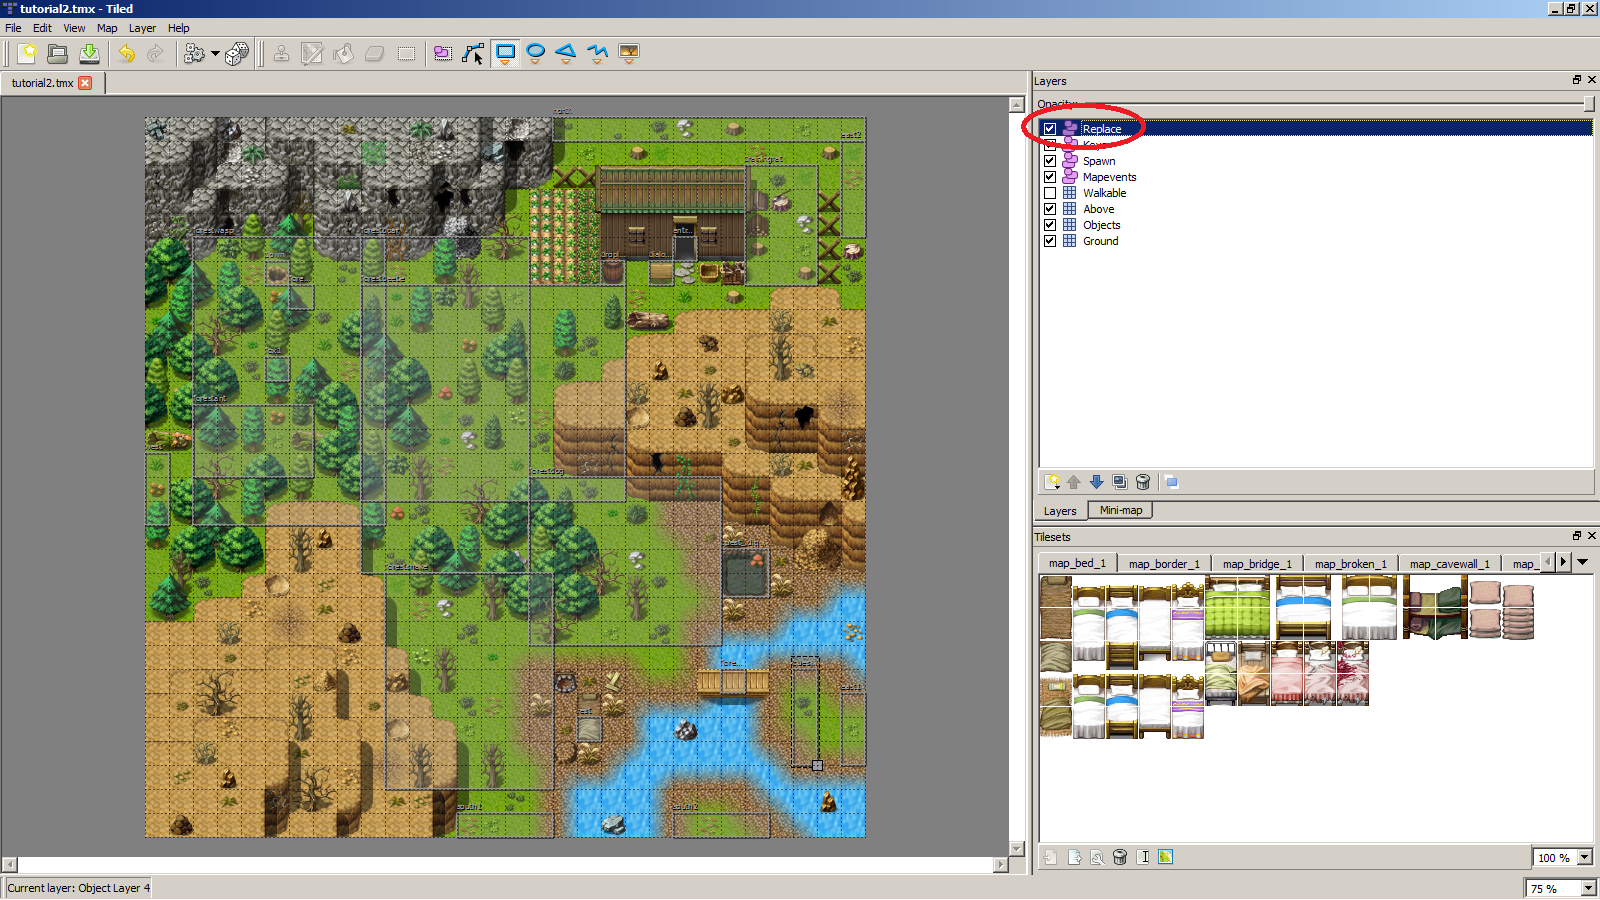Enable visibility of the Walkable layer
Screen dimensions: 1600x900
(x=1050, y=193)
